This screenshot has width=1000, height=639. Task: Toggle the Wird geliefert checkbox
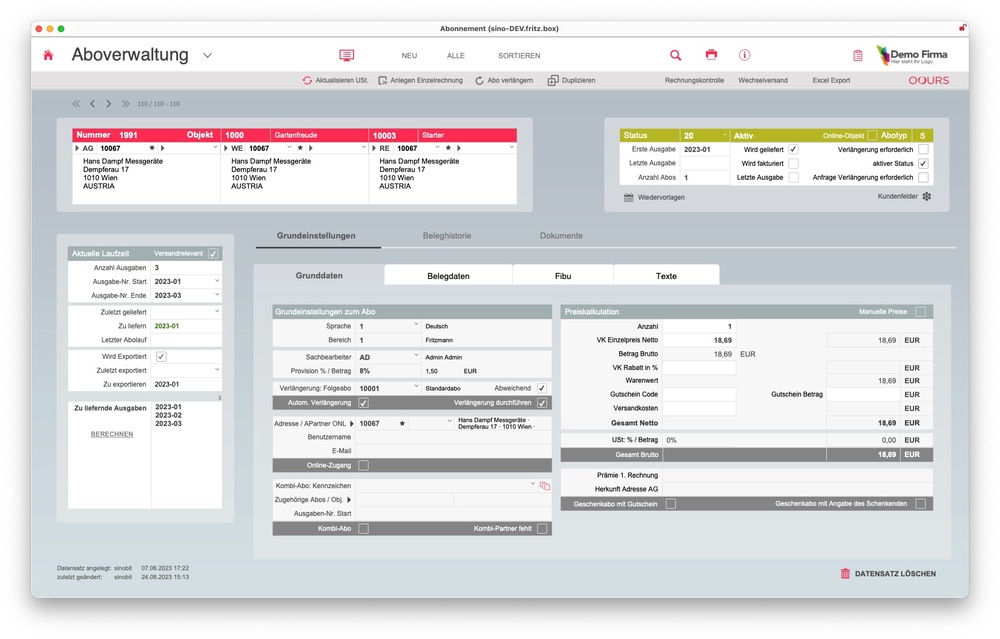[x=793, y=149]
